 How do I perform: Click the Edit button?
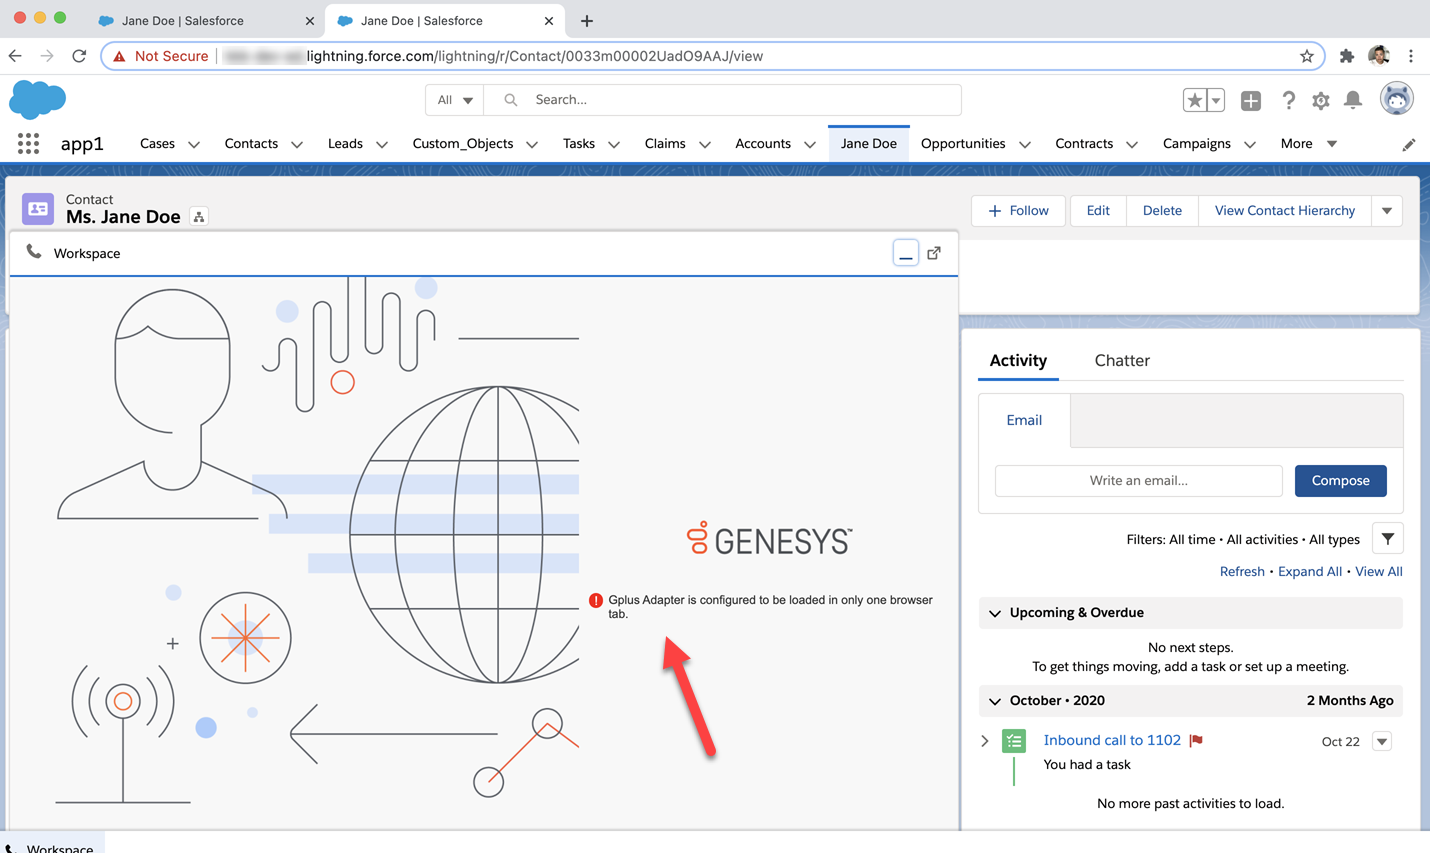pos(1098,211)
